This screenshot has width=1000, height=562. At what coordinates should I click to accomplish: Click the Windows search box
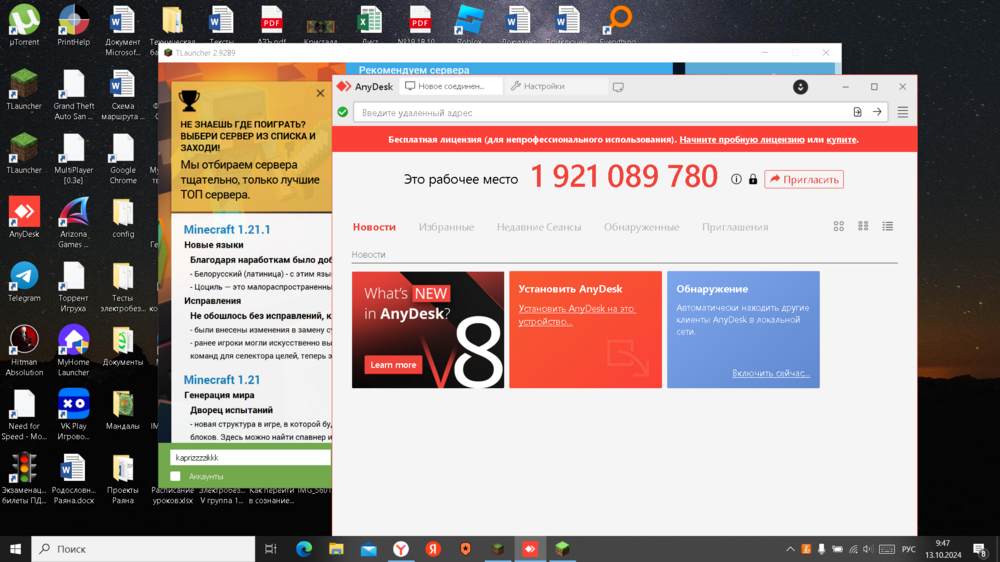[x=143, y=549]
